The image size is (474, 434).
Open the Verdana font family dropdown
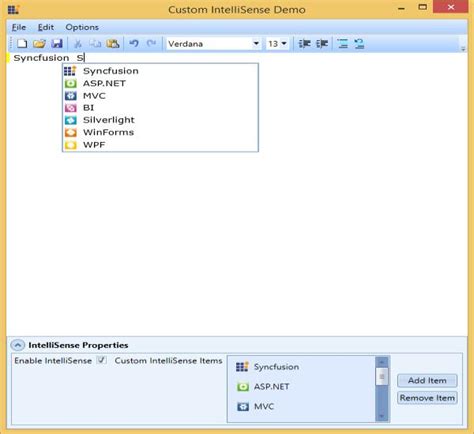click(256, 44)
